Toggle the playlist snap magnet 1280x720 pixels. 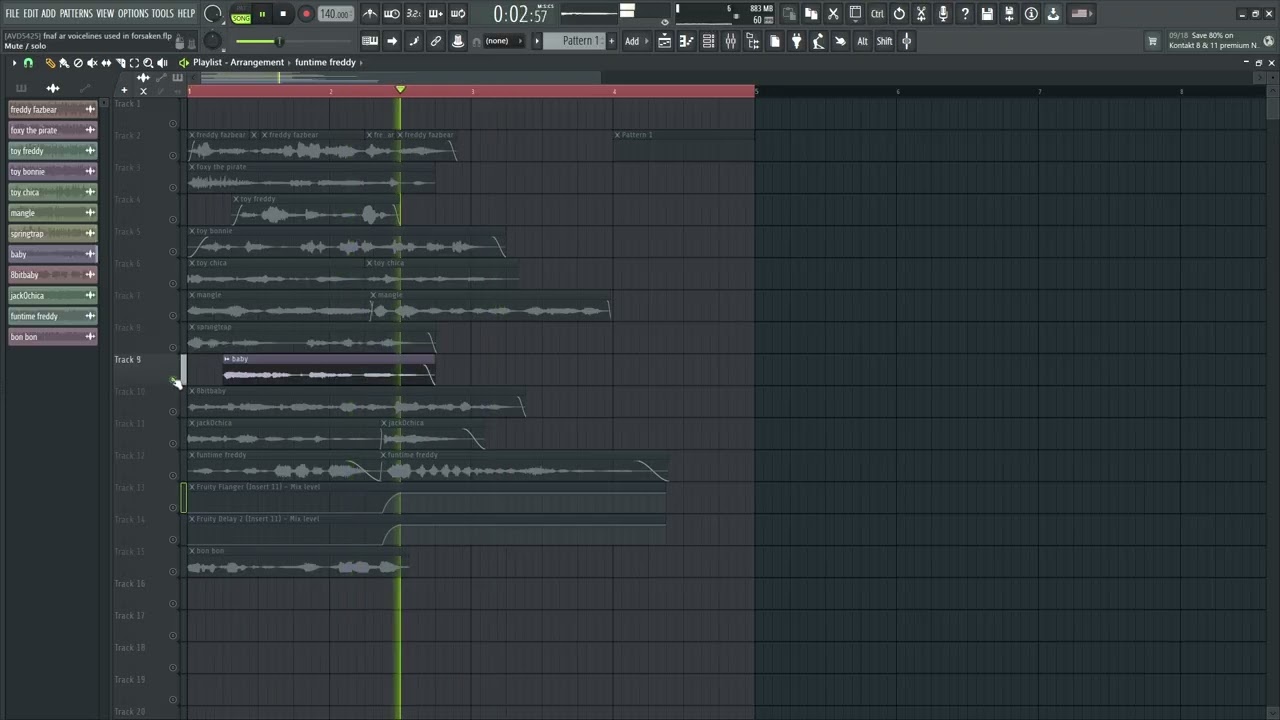point(28,63)
